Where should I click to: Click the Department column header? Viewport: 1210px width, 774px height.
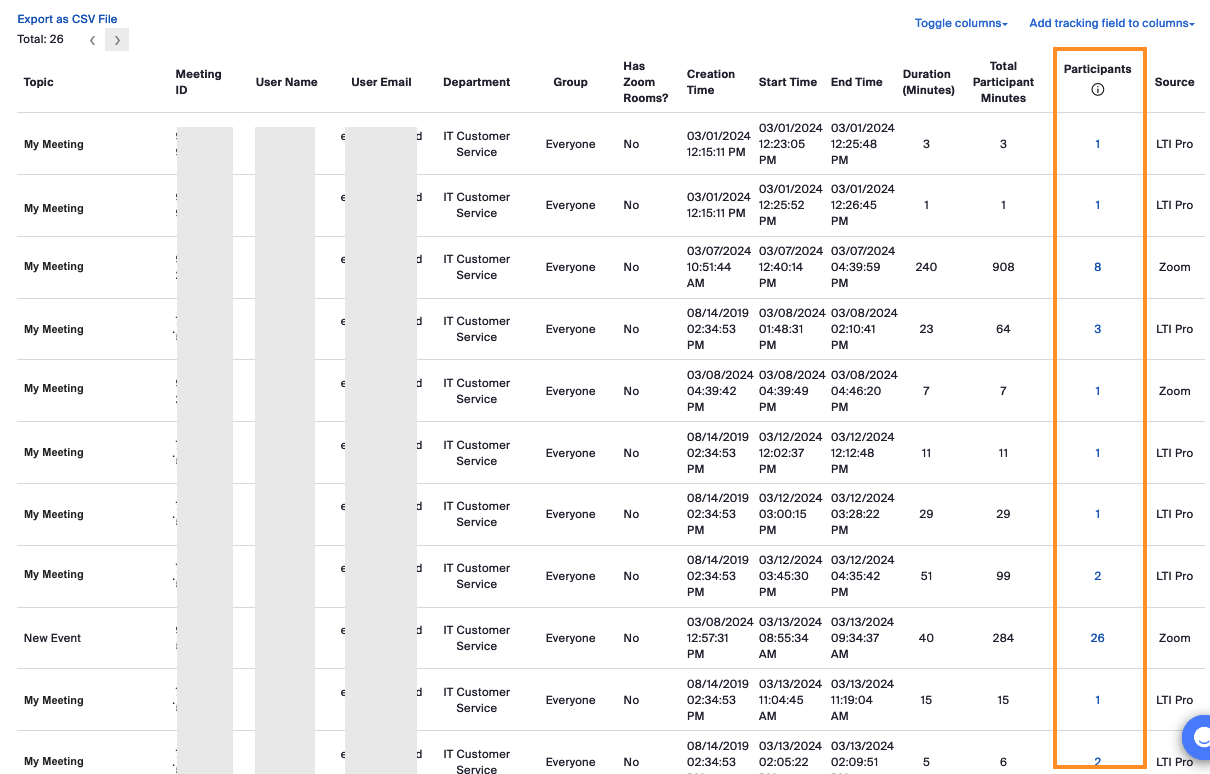[477, 82]
